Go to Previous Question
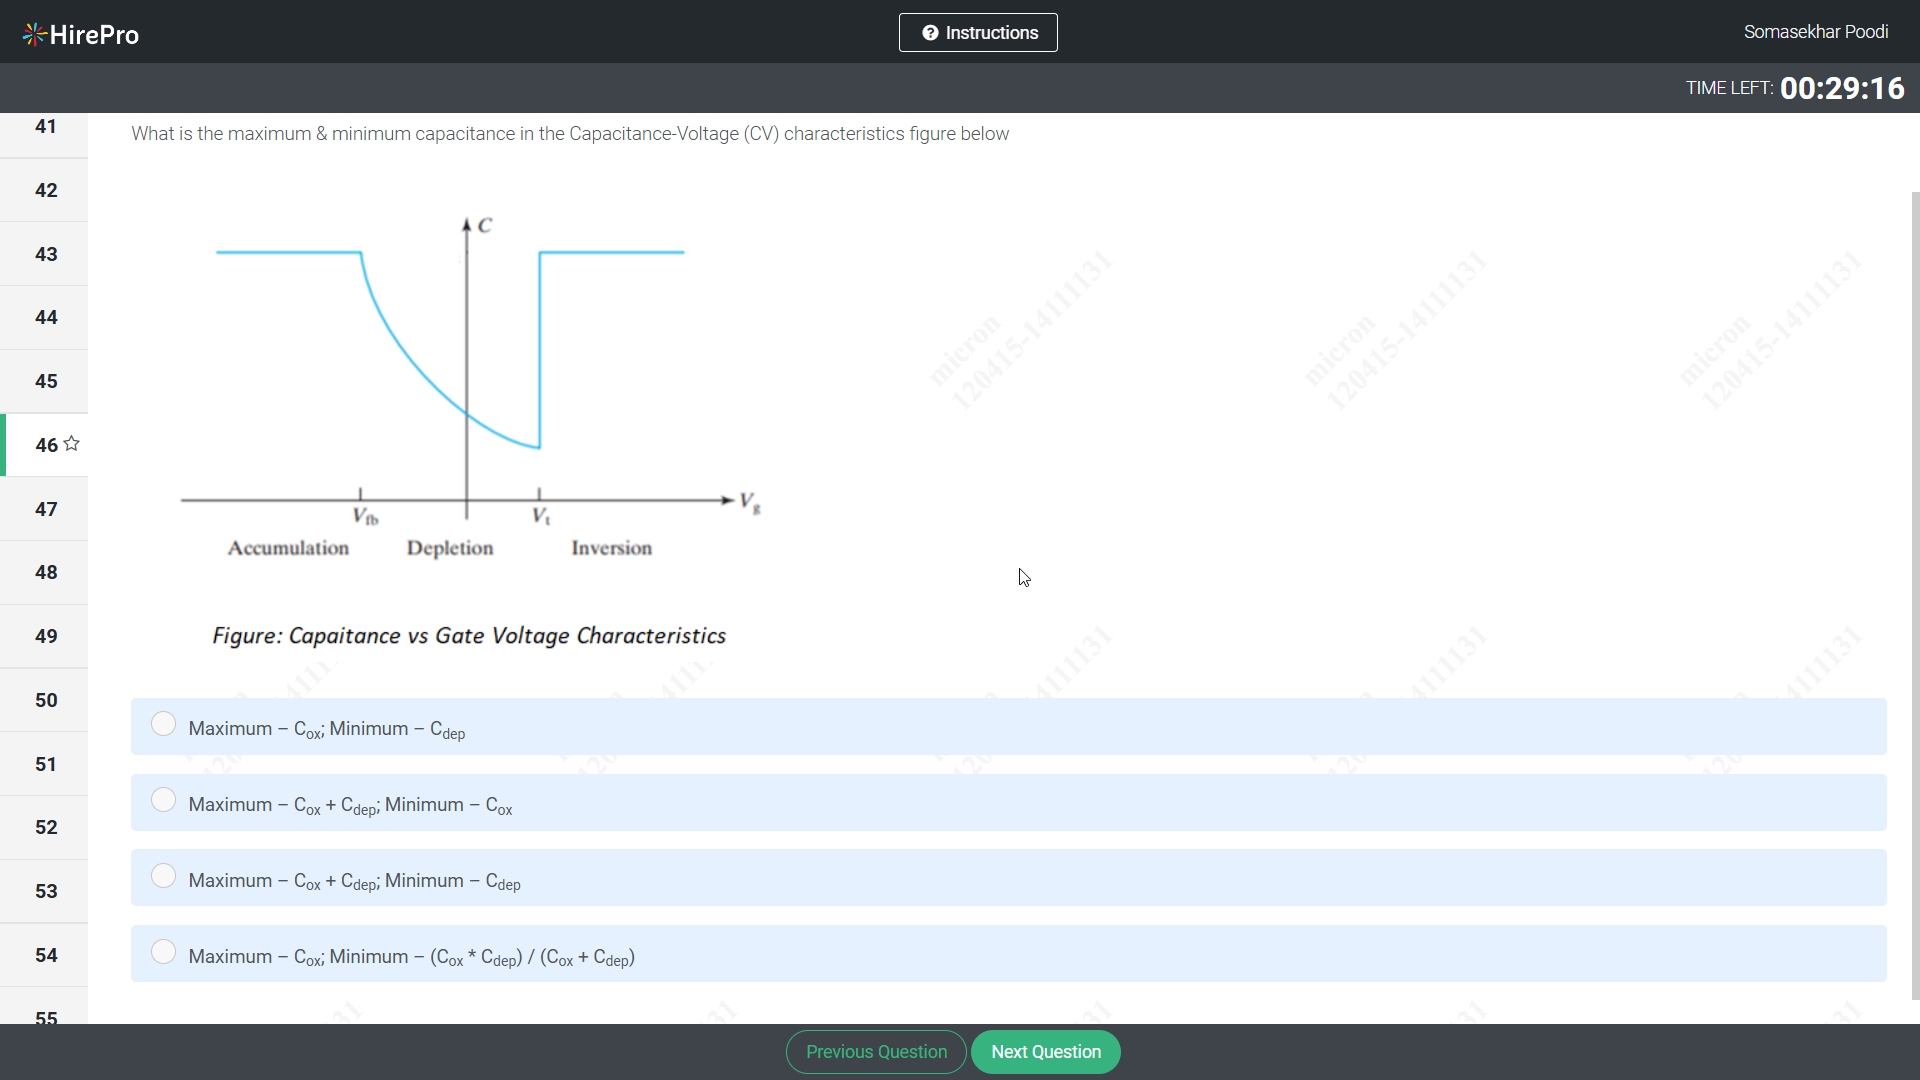Screen dimensions: 1920x1080 click(876, 1052)
